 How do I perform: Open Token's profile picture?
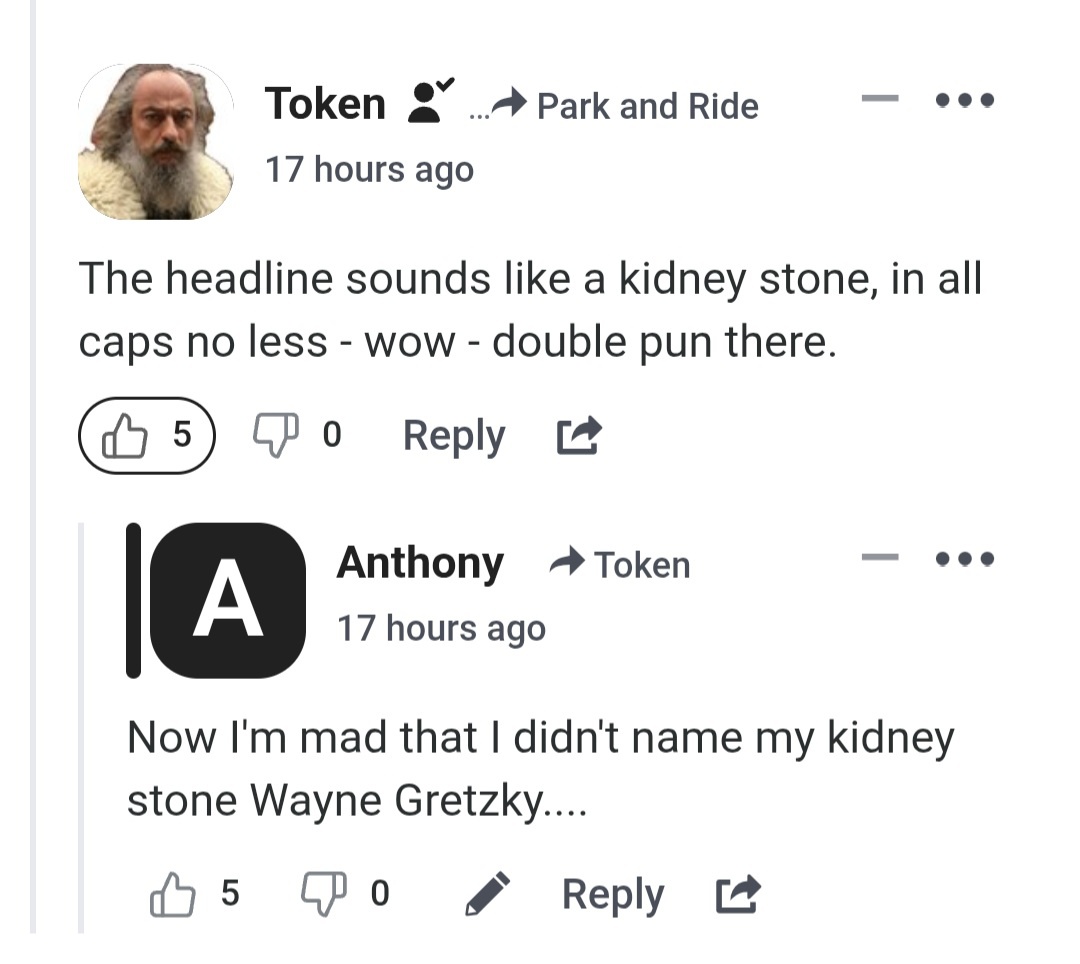pos(156,141)
